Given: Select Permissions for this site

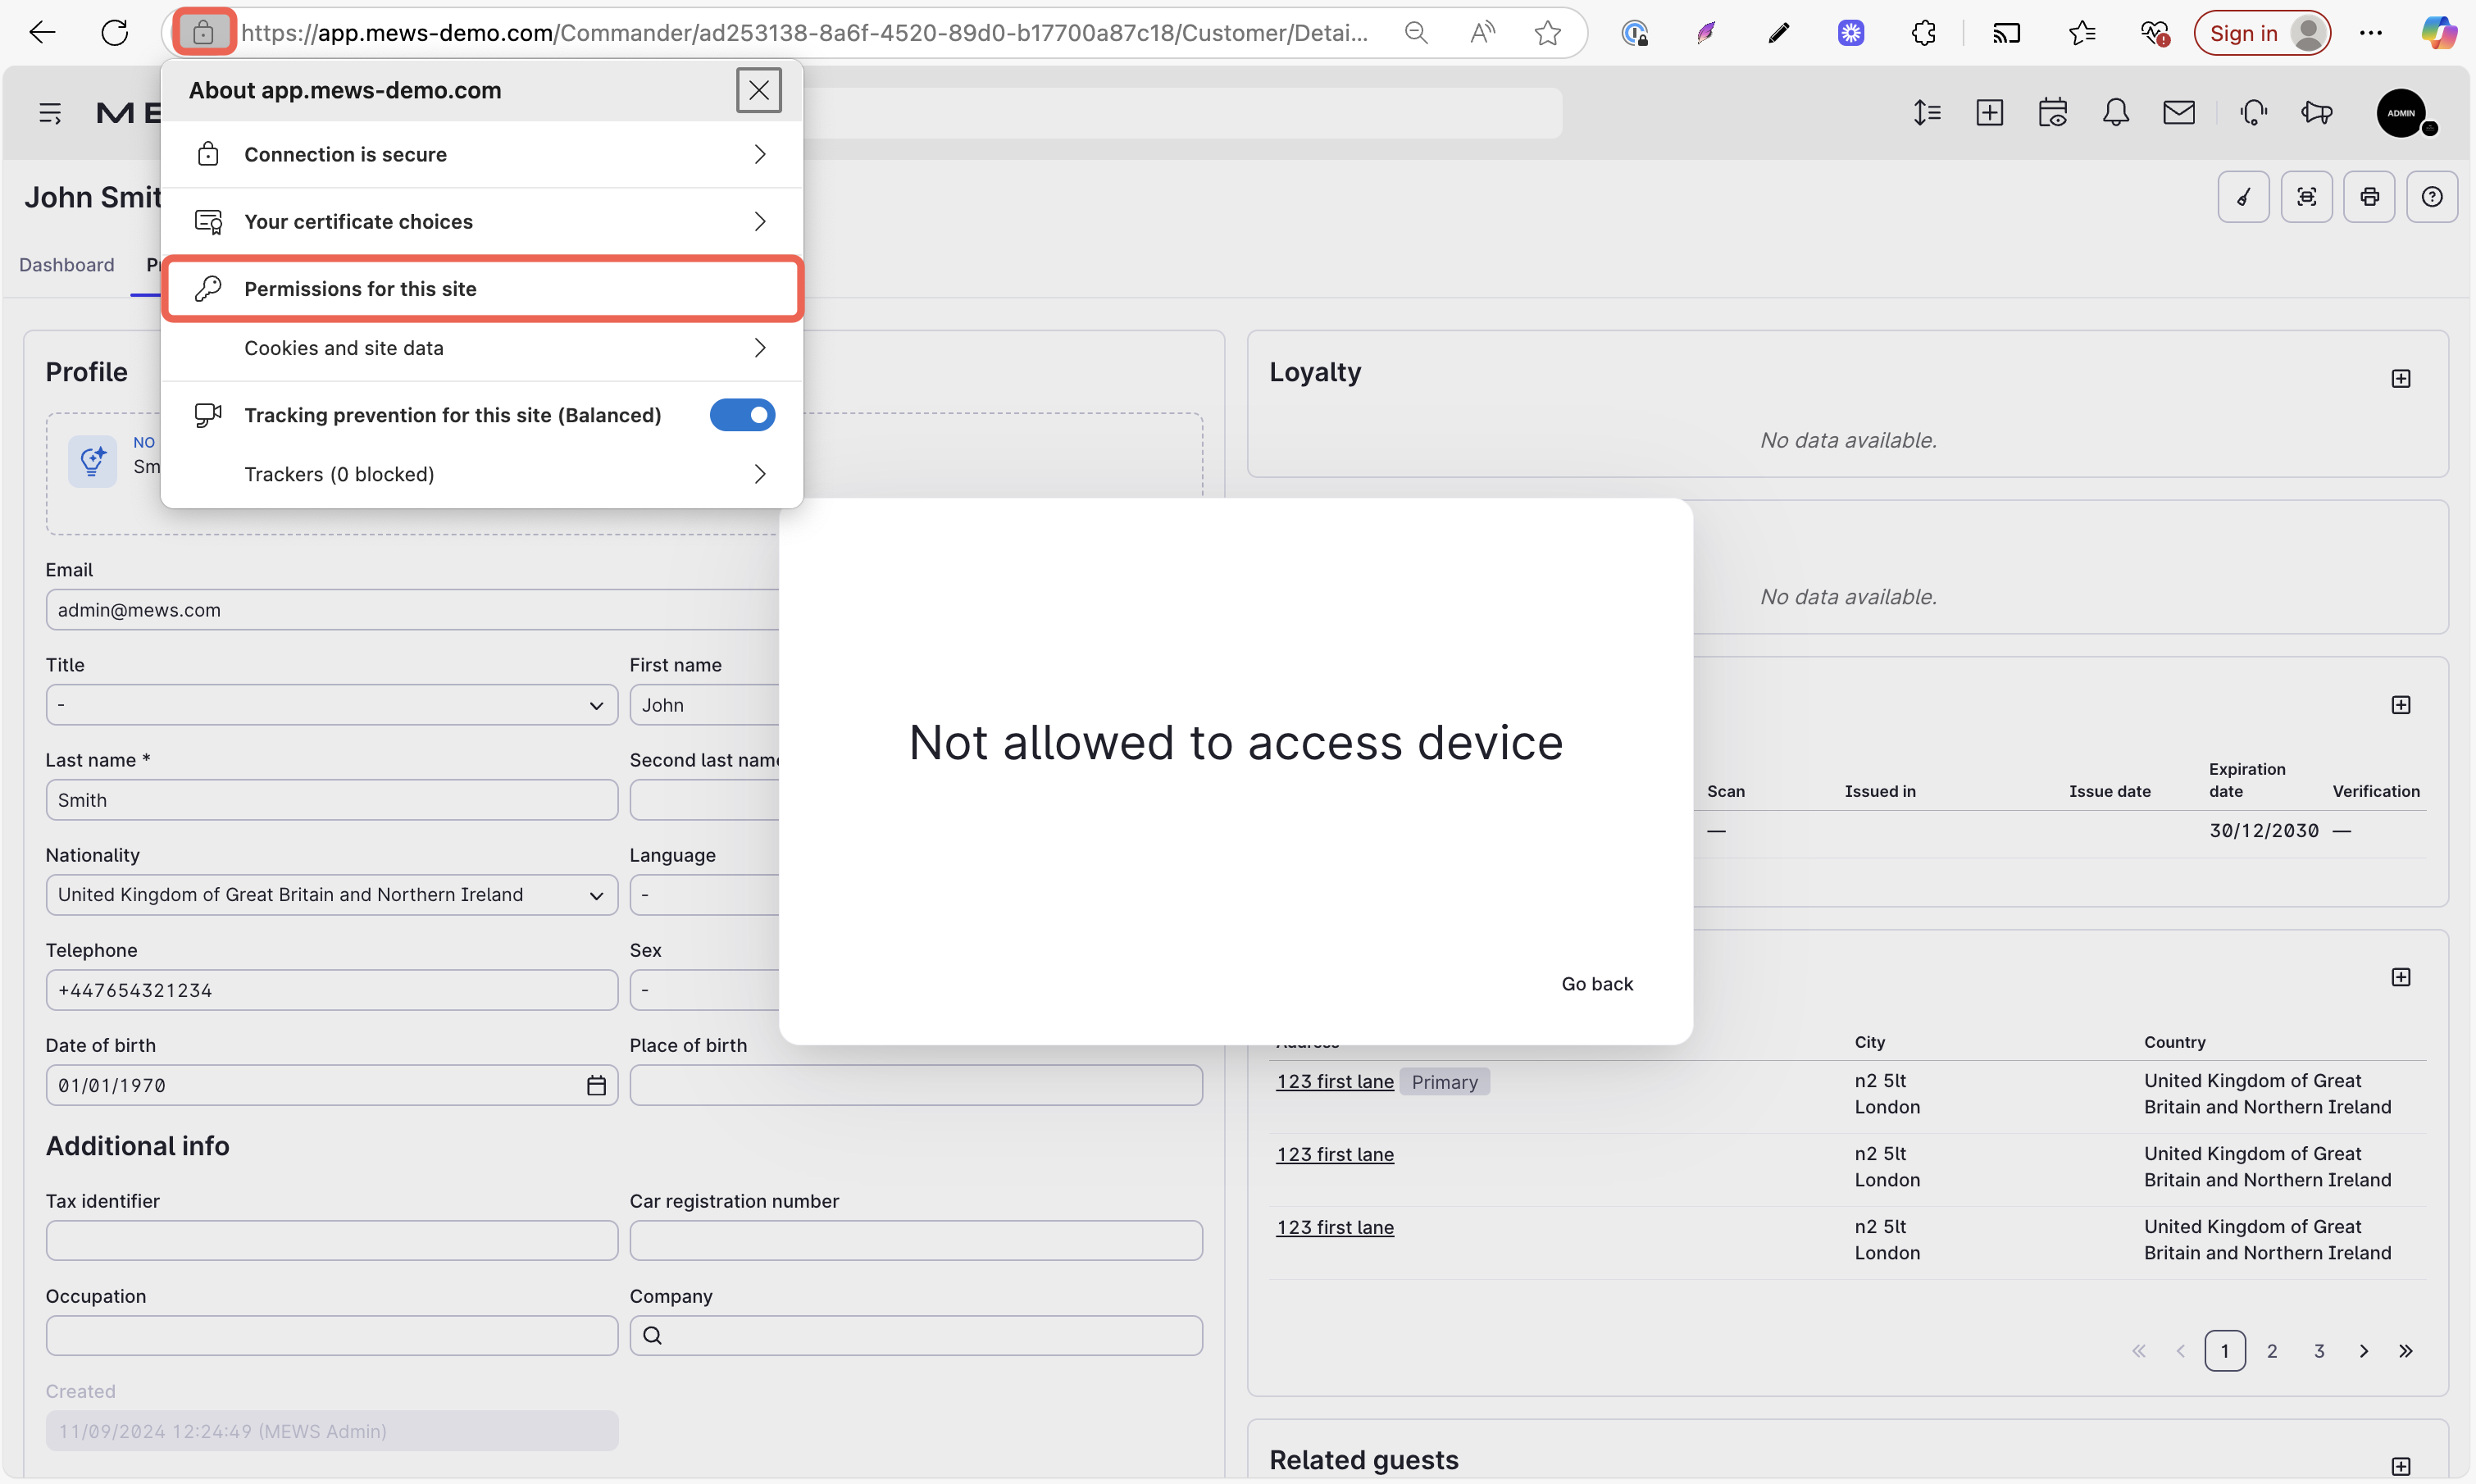Looking at the screenshot, I should (x=482, y=289).
